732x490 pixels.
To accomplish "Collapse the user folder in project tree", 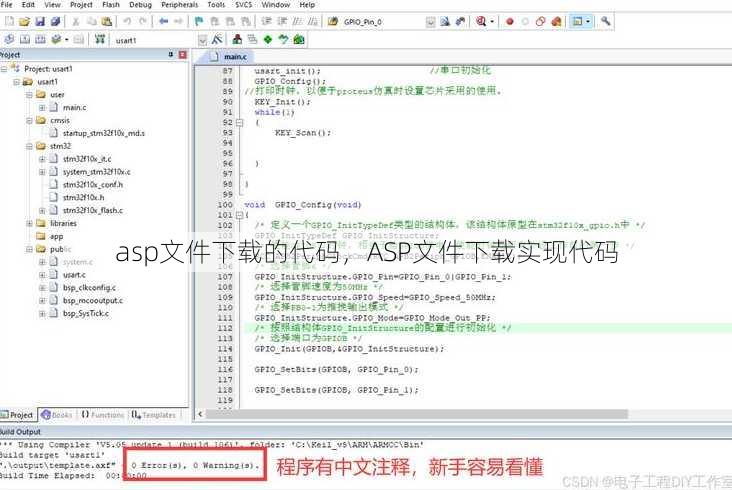I will pyautogui.click(x=29, y=95).
